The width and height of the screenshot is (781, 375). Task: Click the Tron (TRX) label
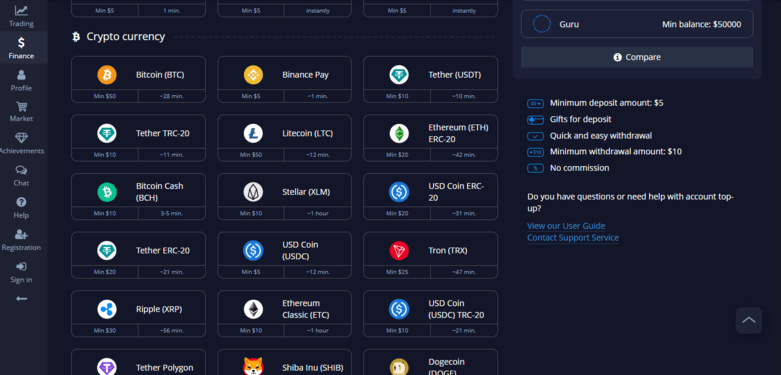click(448, 250)
